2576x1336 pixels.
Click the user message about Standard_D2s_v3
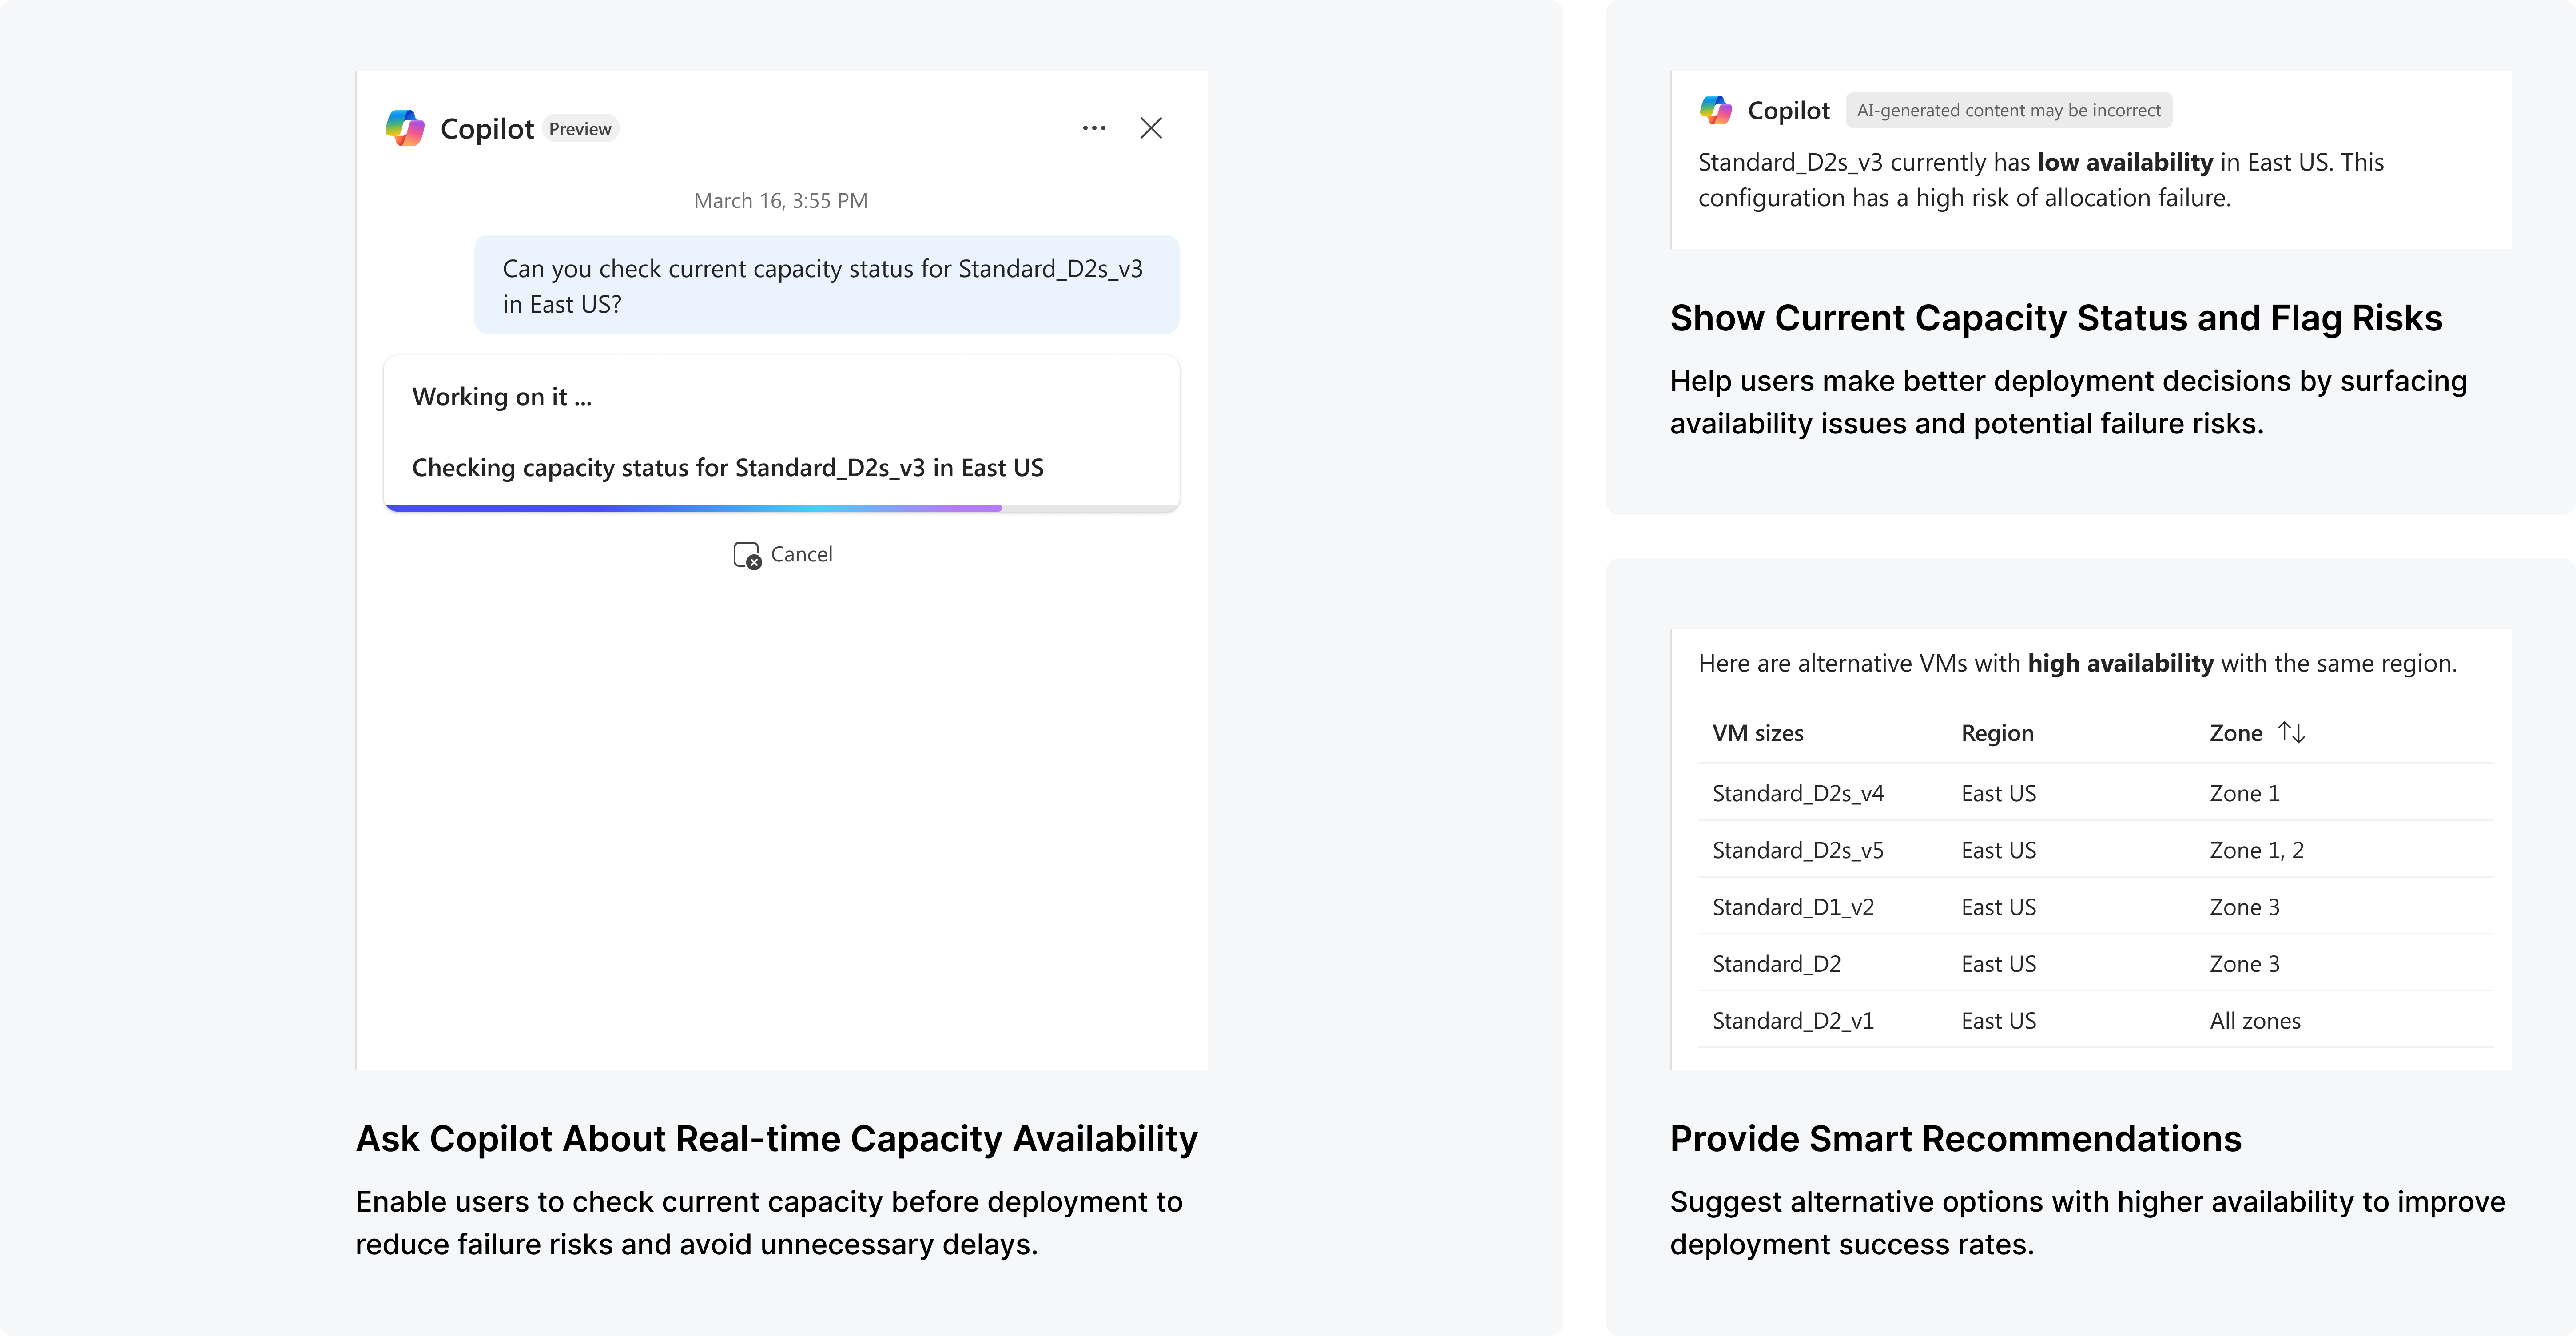[827, 285]
